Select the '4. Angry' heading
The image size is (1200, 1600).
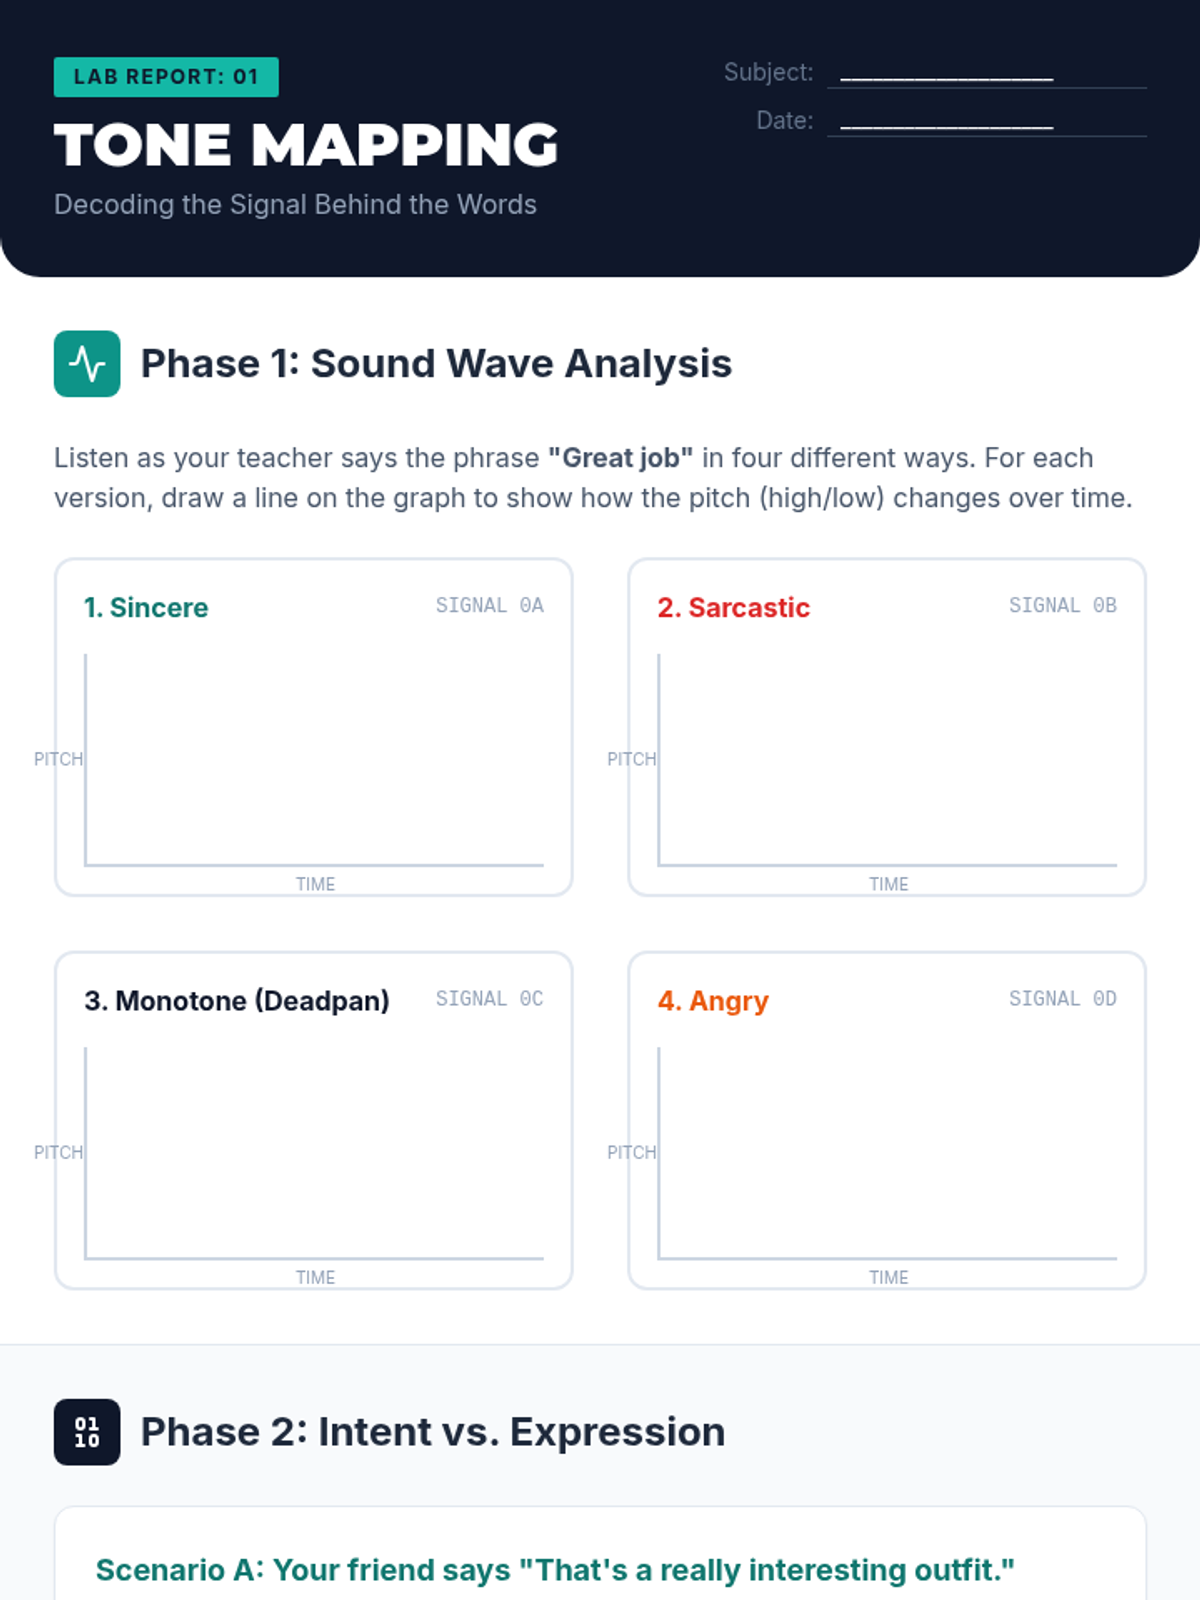[713, 1001]
